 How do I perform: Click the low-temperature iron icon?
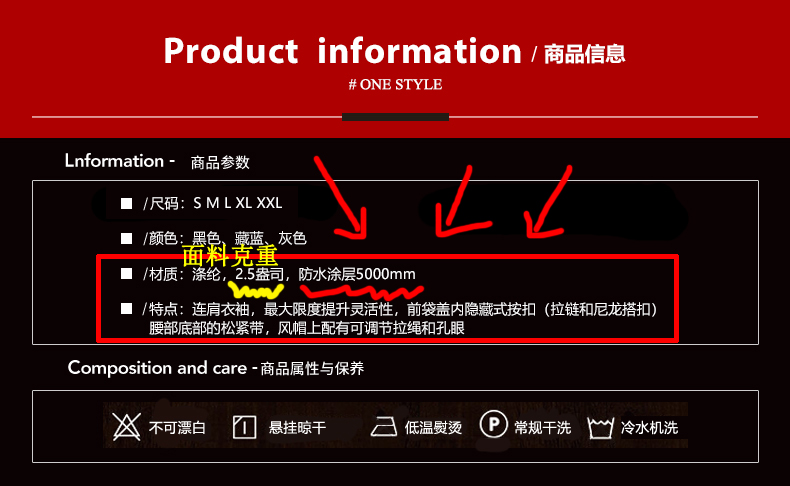[384, 427]
